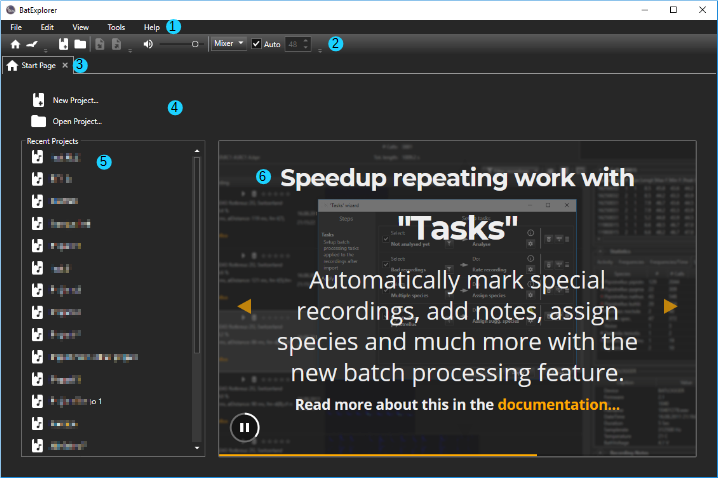The width and height of the screenshot is (718, 478).
Task: Pause the slideshow
Action: point(245,428)
